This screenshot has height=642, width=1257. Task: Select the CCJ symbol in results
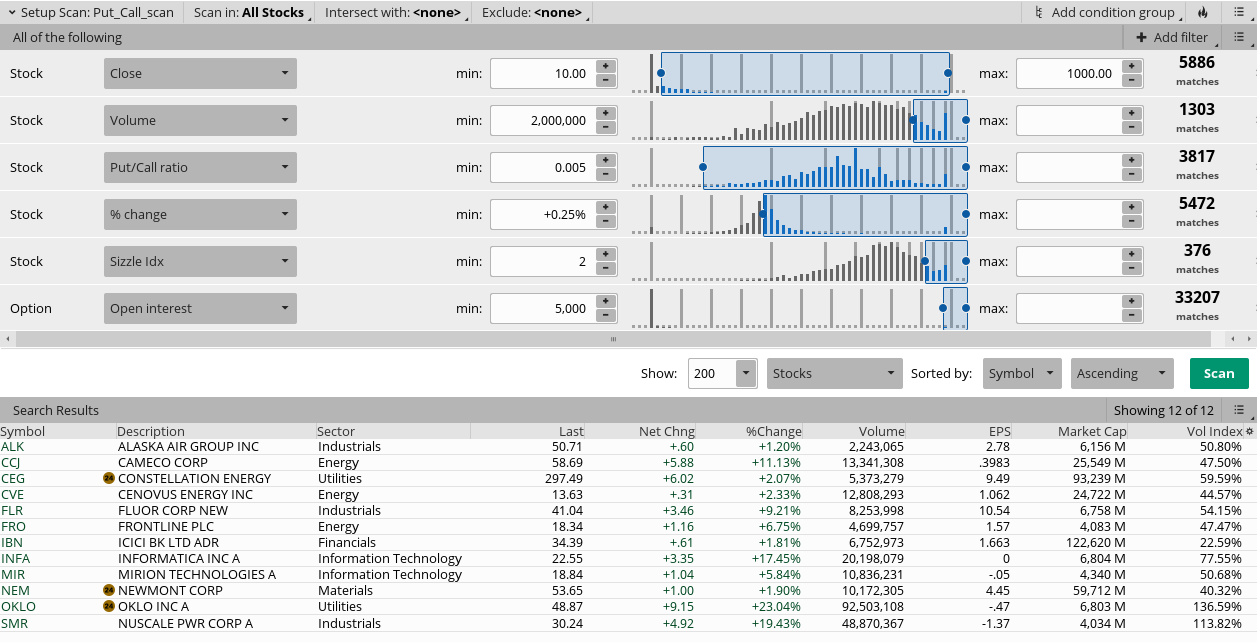tap(11, 463)
